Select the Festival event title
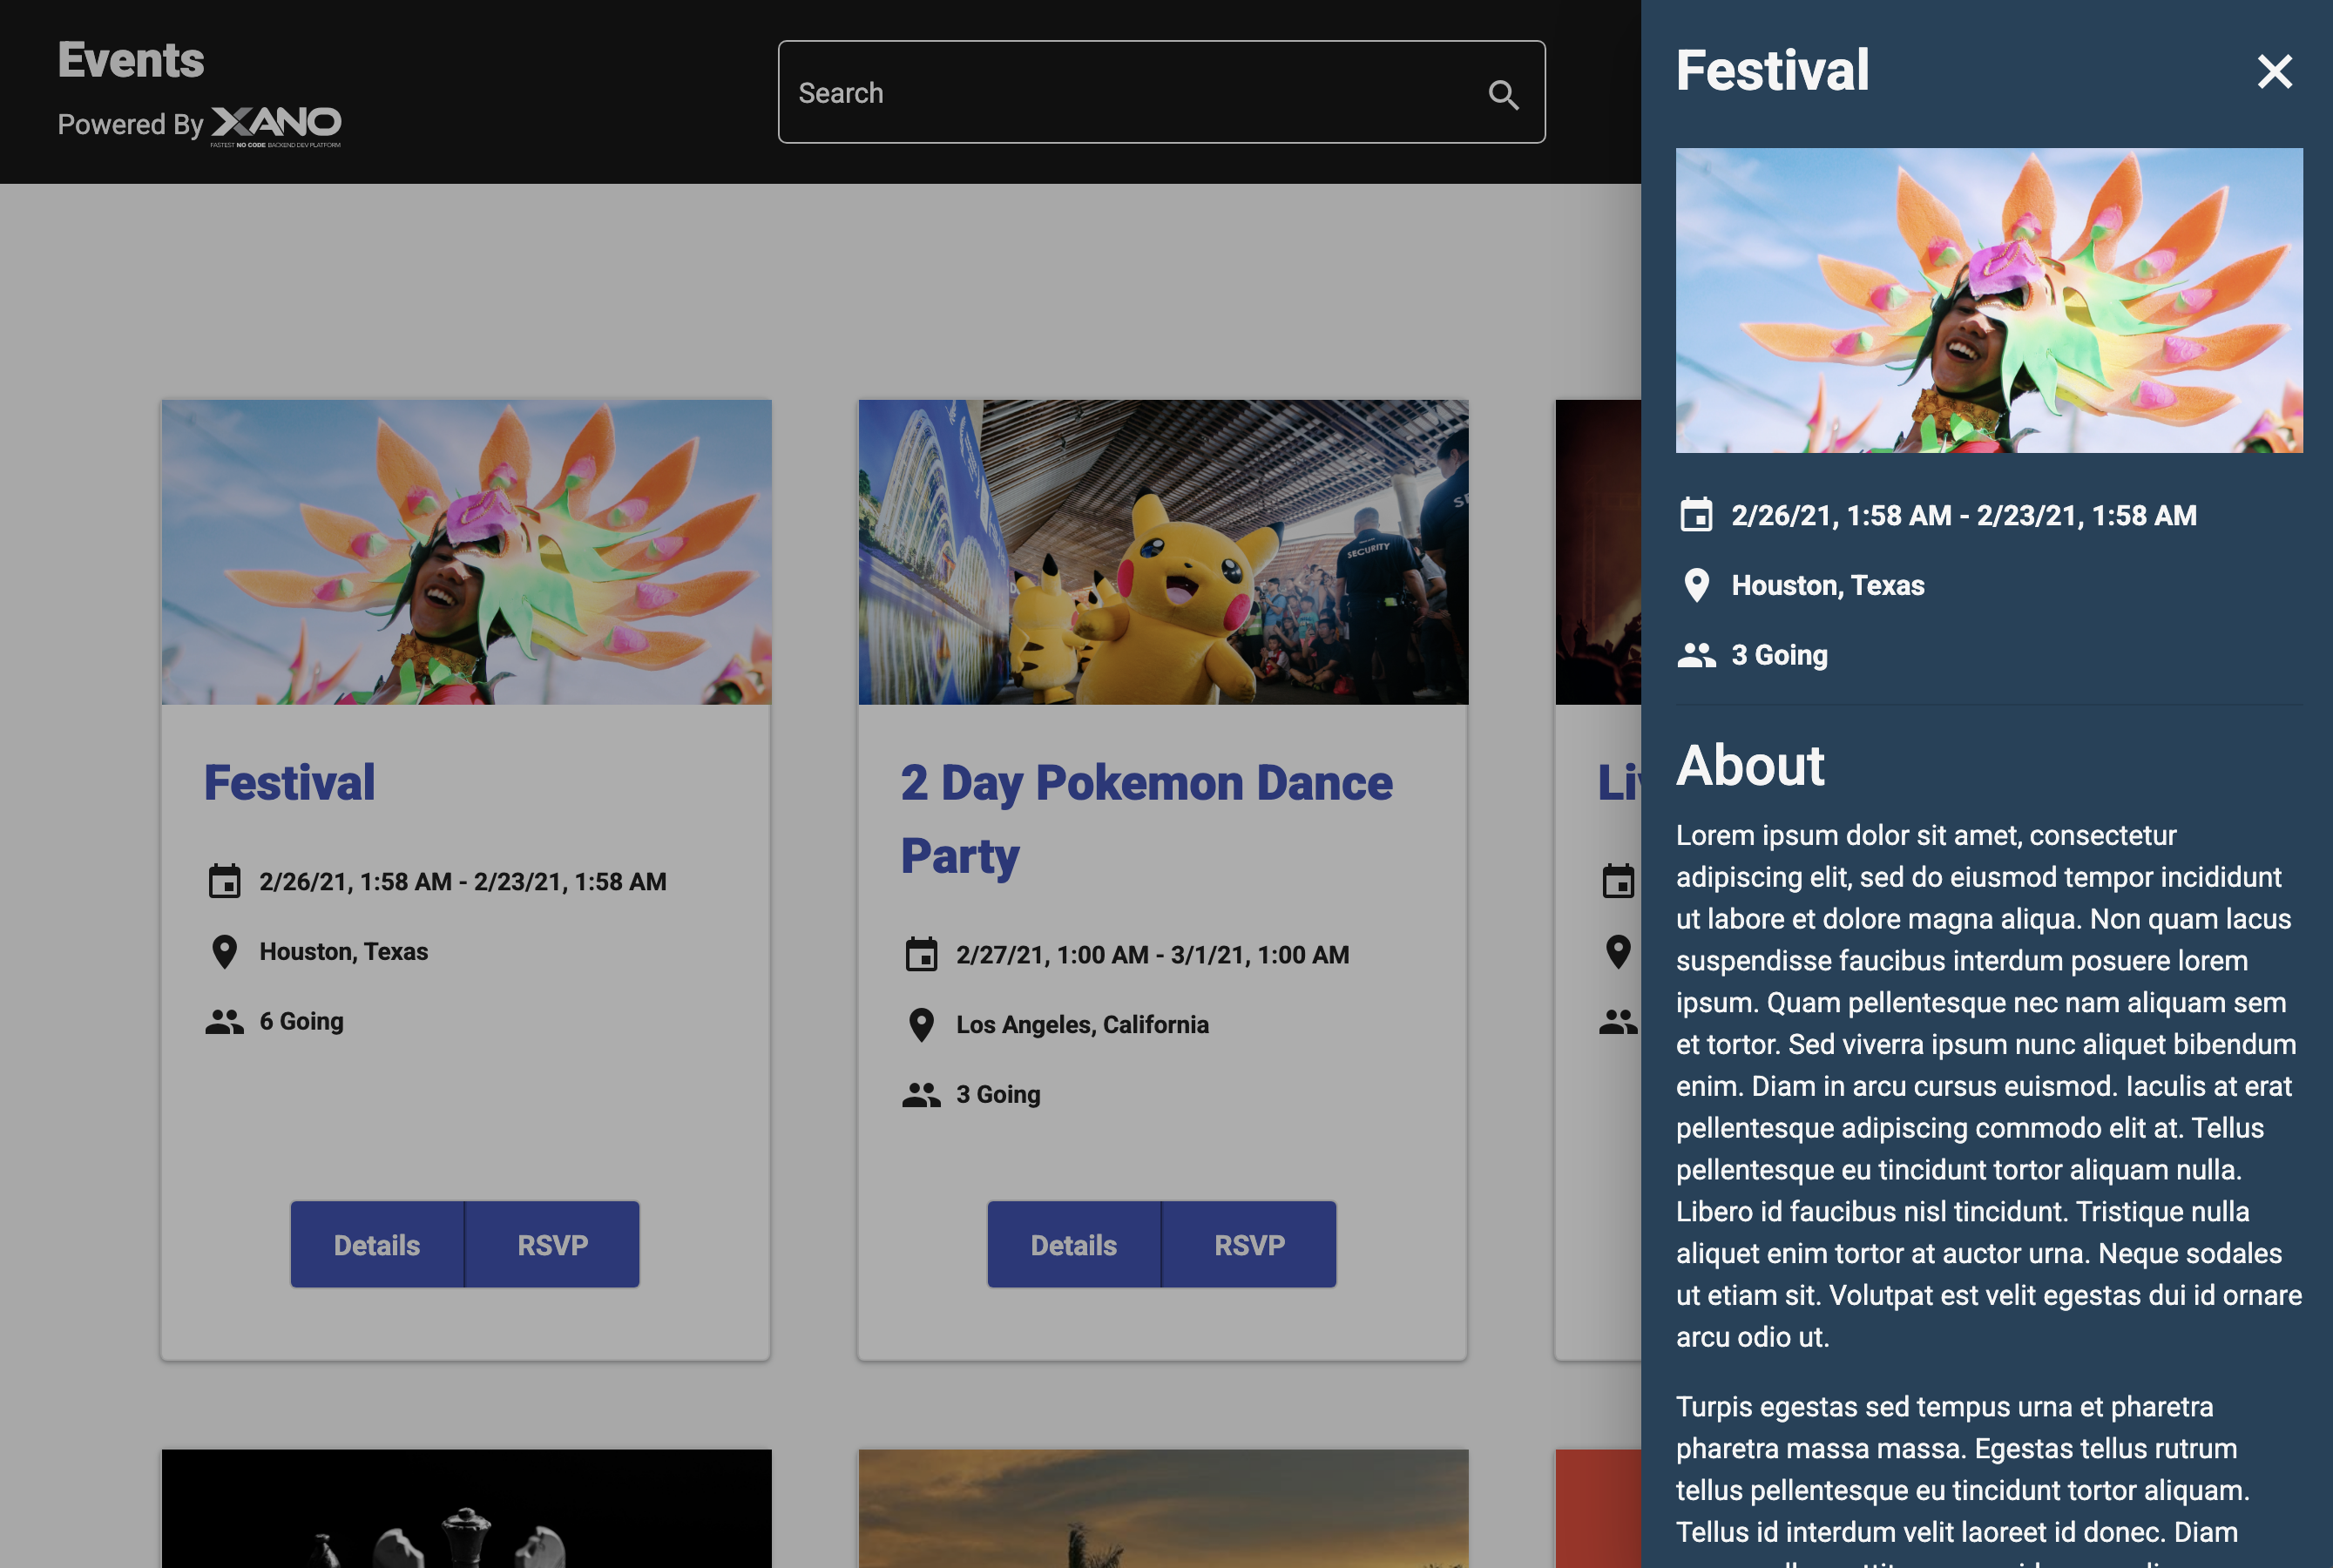The height and width of the screenshot is (1568, 2333). click(x=289, y=782)
